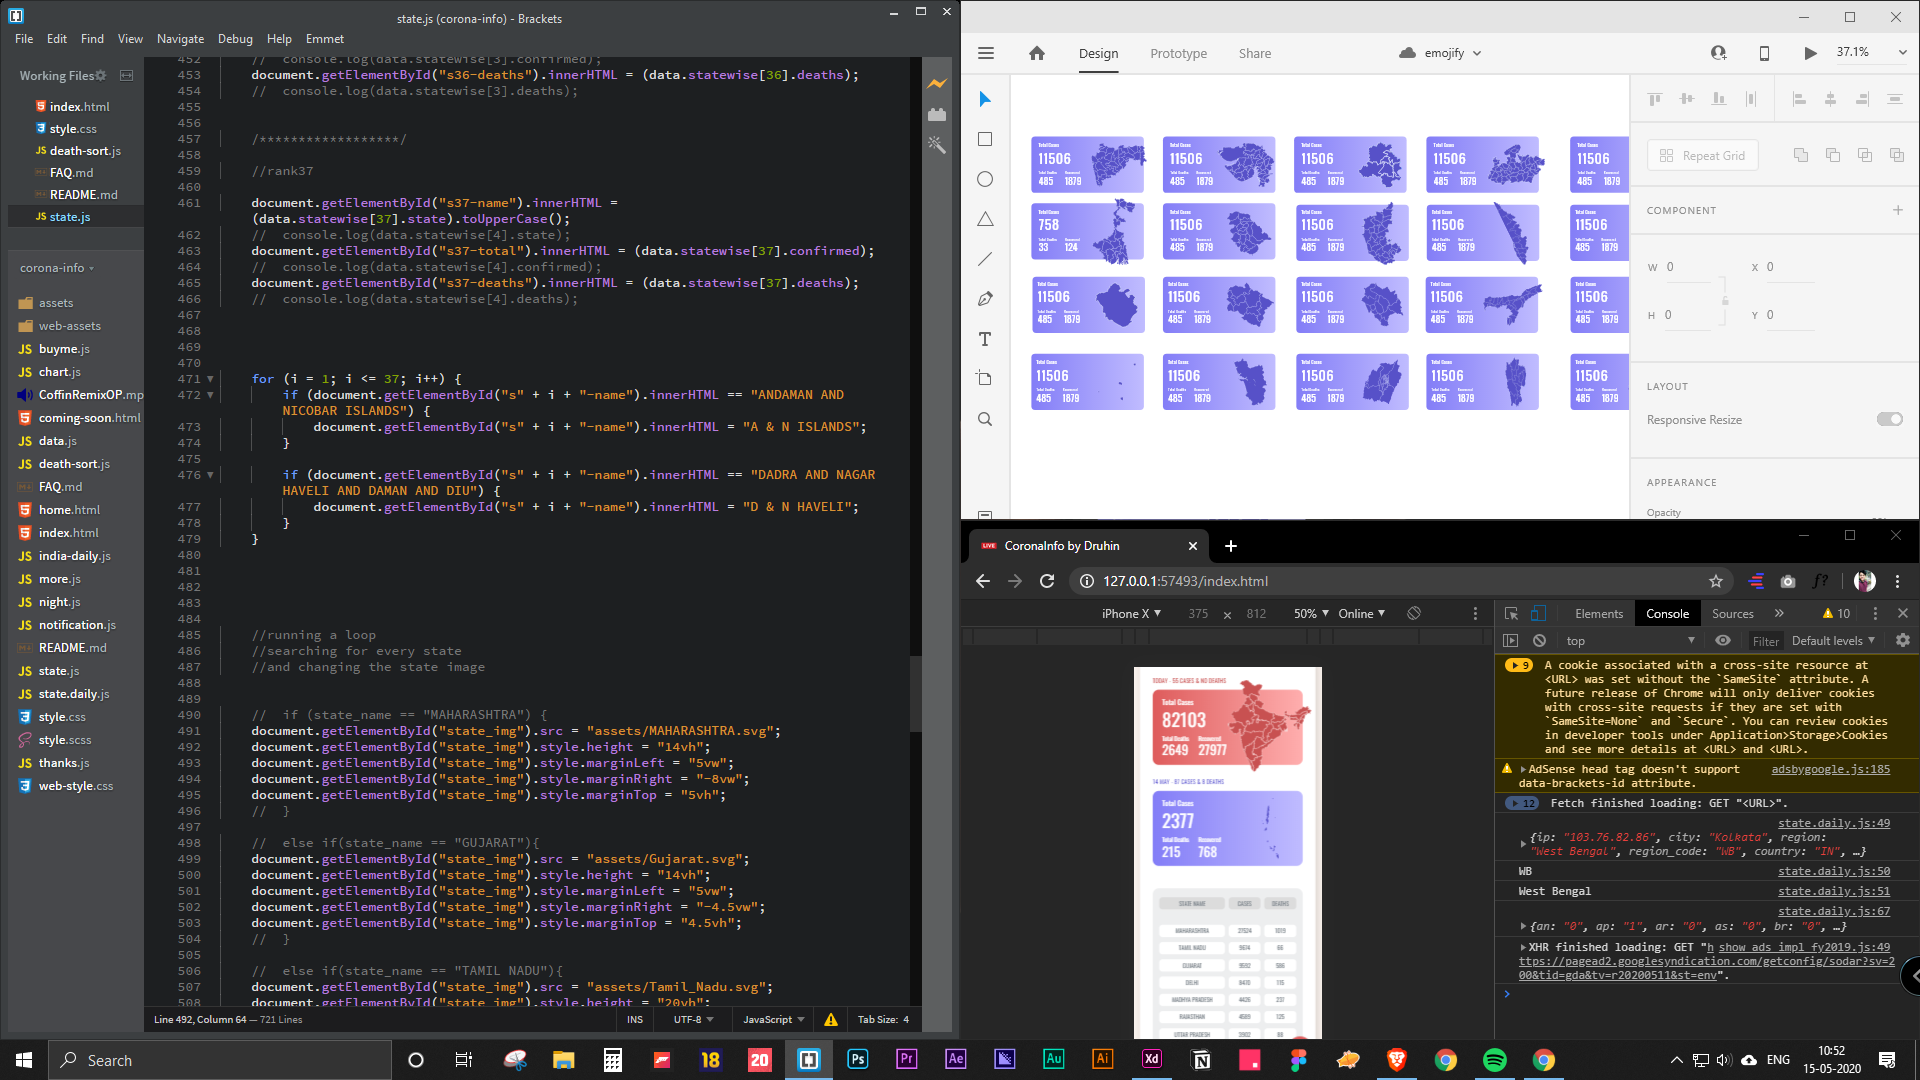Toggle INS insert mode in Brackets status bar
Screen dimensions: 1920x1080
[635, 1020]
